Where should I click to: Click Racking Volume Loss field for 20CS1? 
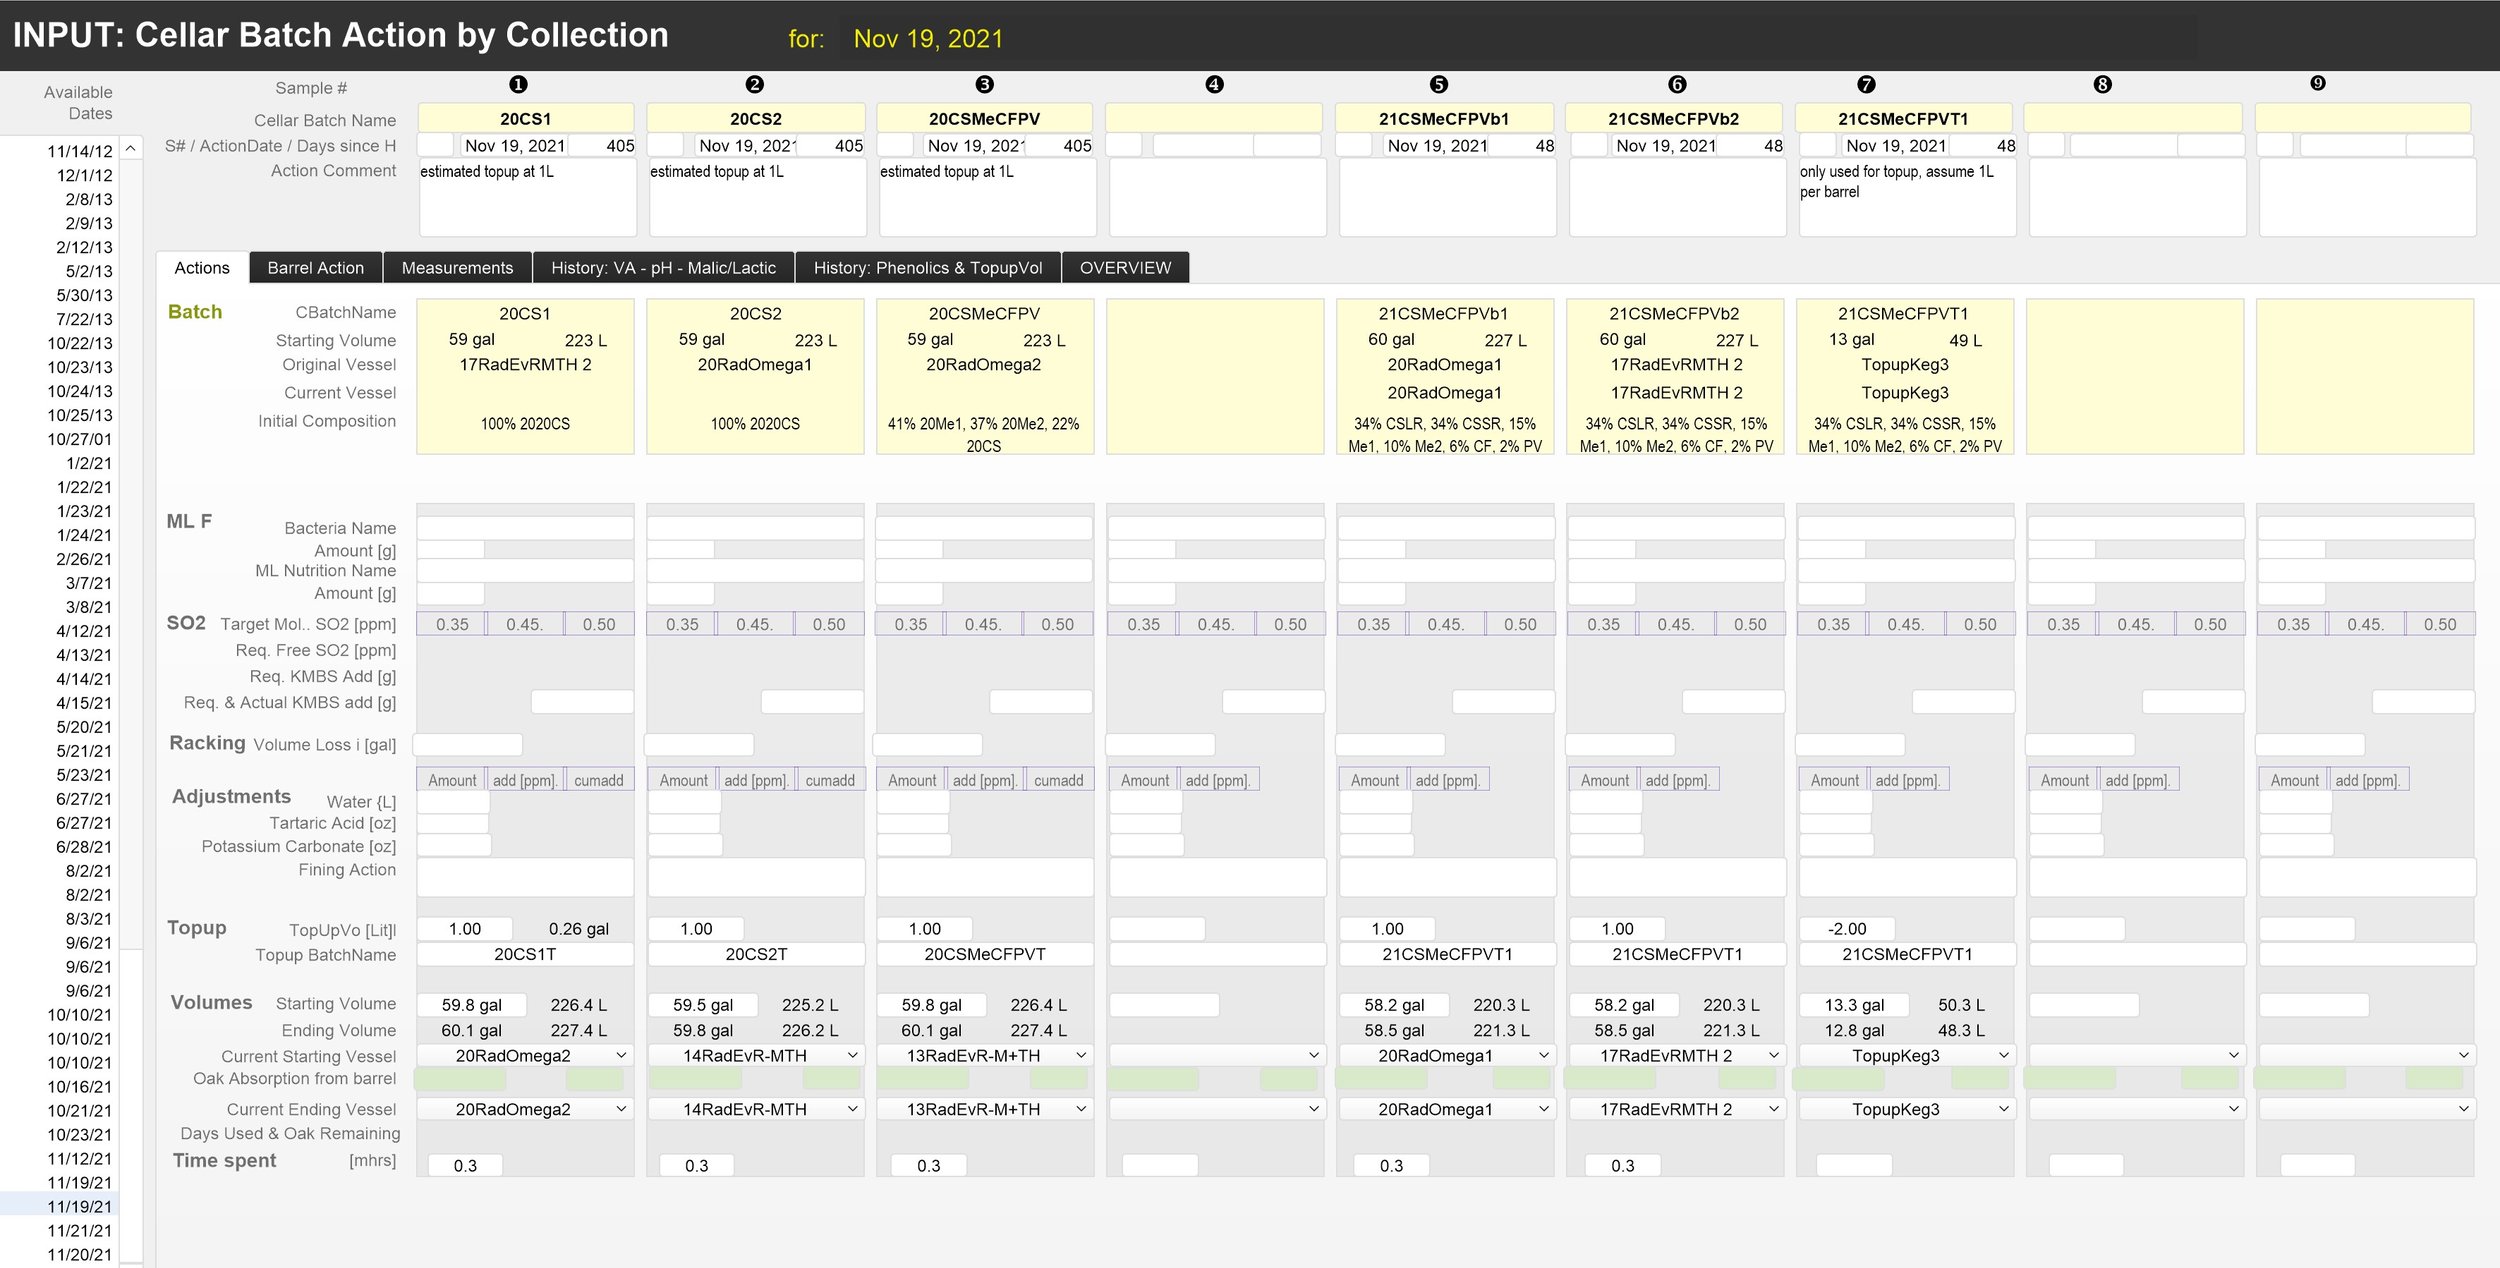pyautogui.click(x=467, y=745)
